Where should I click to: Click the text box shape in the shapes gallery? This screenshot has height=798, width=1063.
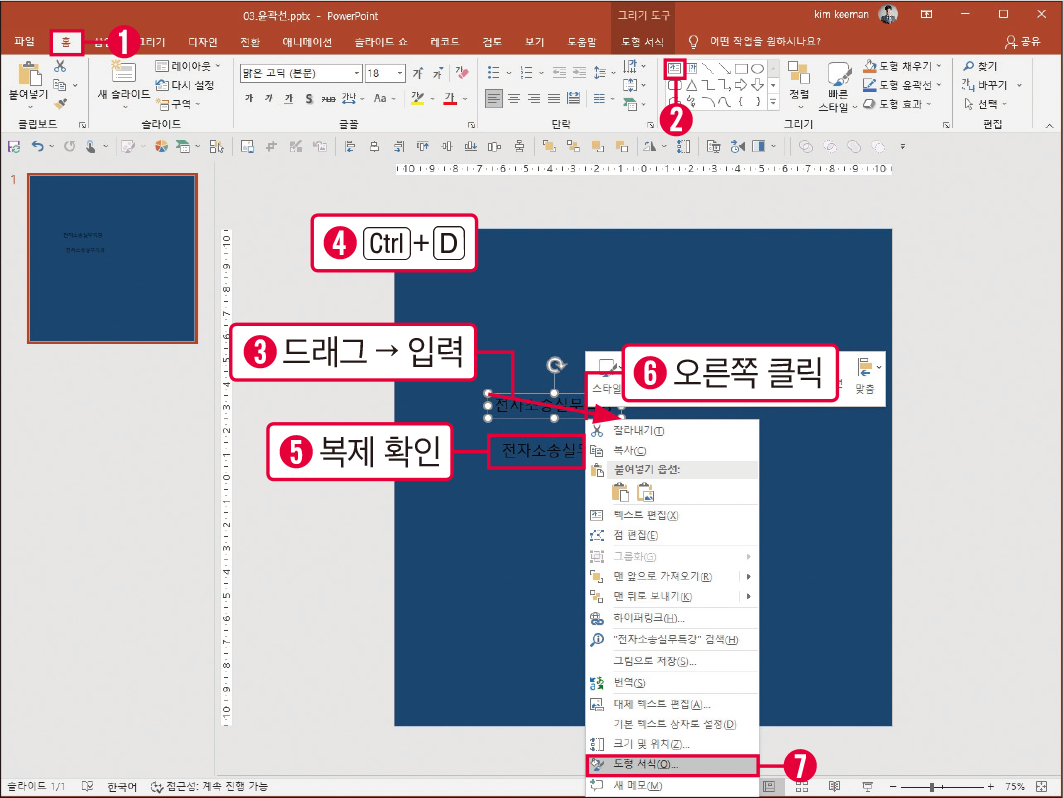(x=675, y=68)
